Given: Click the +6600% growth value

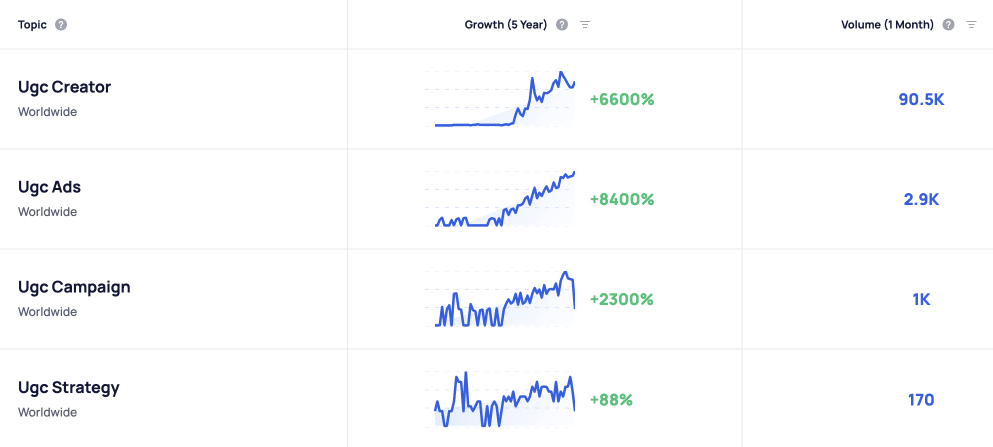Looking at the screenshot, I should point(622,99).
